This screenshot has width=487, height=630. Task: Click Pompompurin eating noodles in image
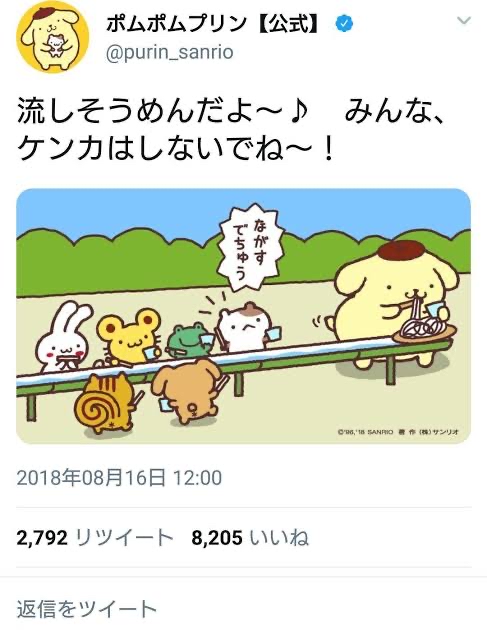395,302
